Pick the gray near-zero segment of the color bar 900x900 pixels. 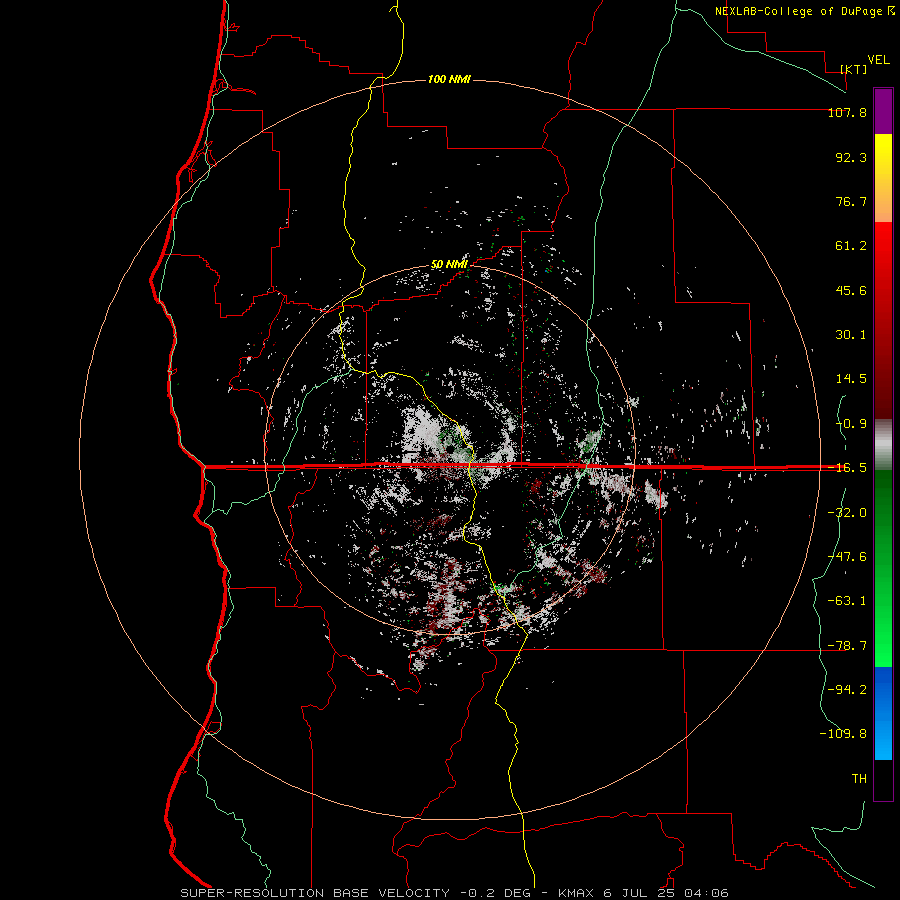pos(883,445)
